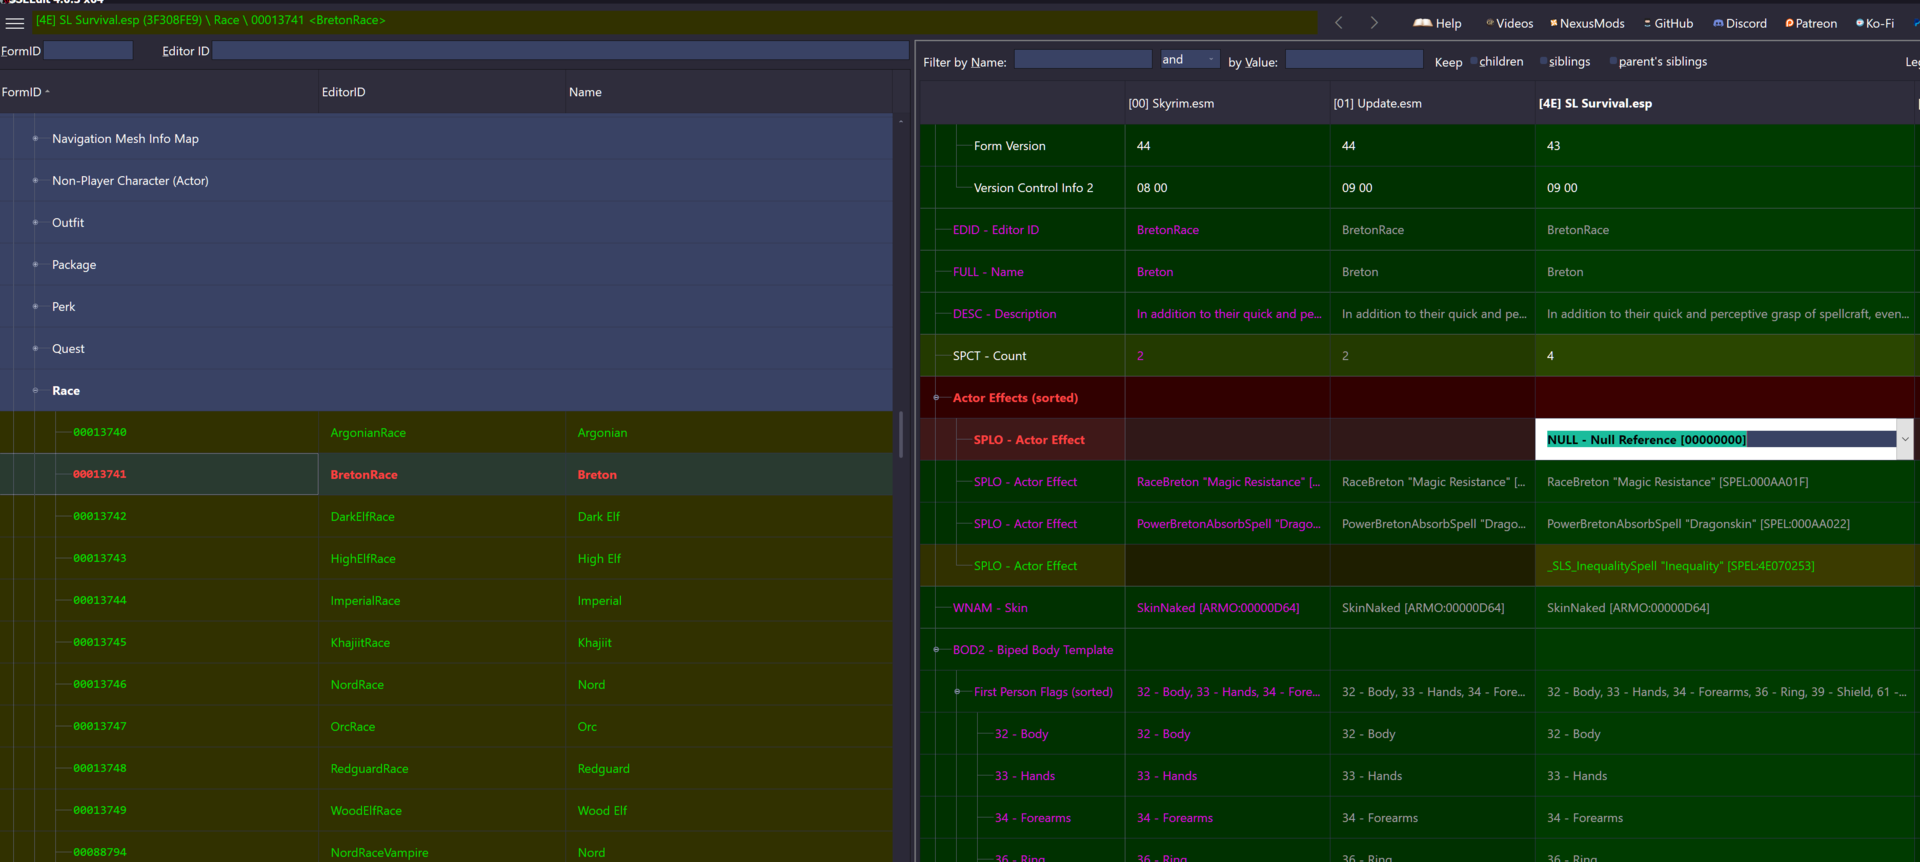Expand the Non-Player Character (Actor) node
The image size is (1920, 862).
point(35,181)
